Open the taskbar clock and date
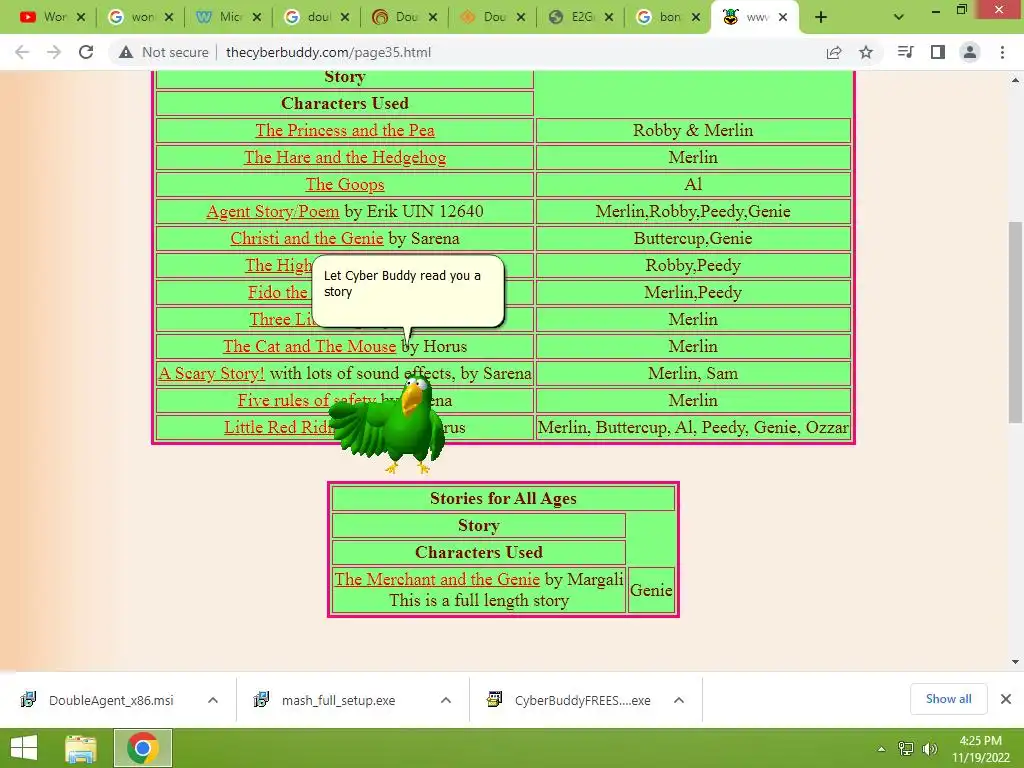 pyautogui.click(x=980, y=749)
